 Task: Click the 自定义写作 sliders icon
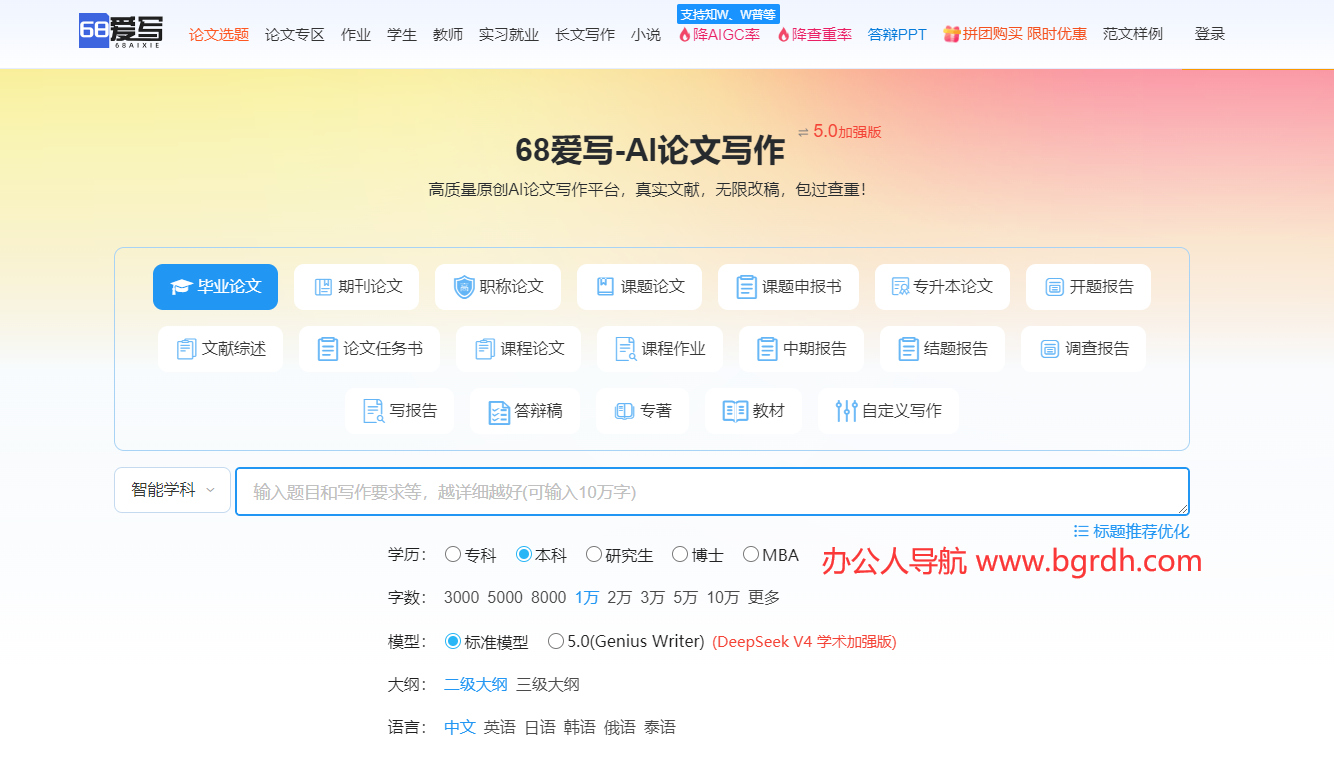coord(847,411)
